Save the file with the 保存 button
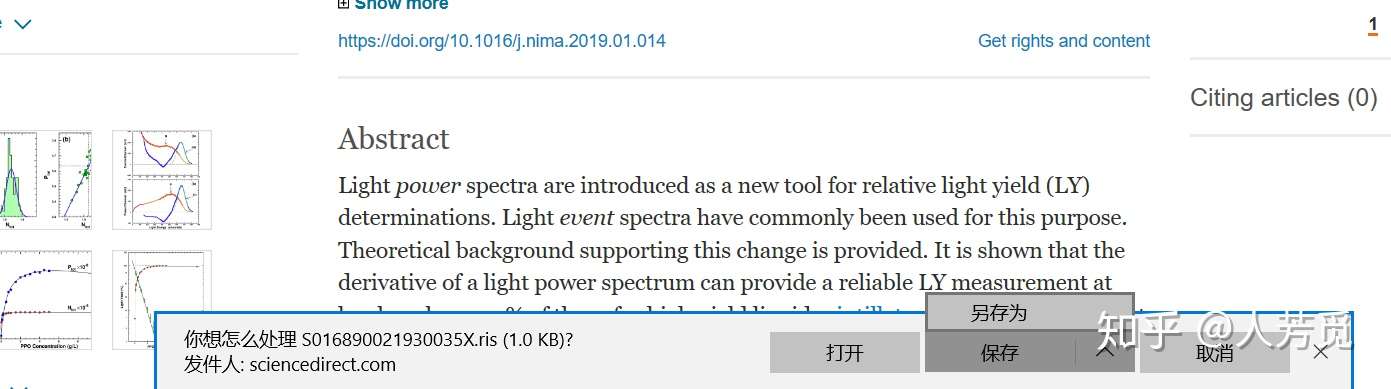Image resolution: width=1391 pixels, height=389 pixels. point(999,352)
